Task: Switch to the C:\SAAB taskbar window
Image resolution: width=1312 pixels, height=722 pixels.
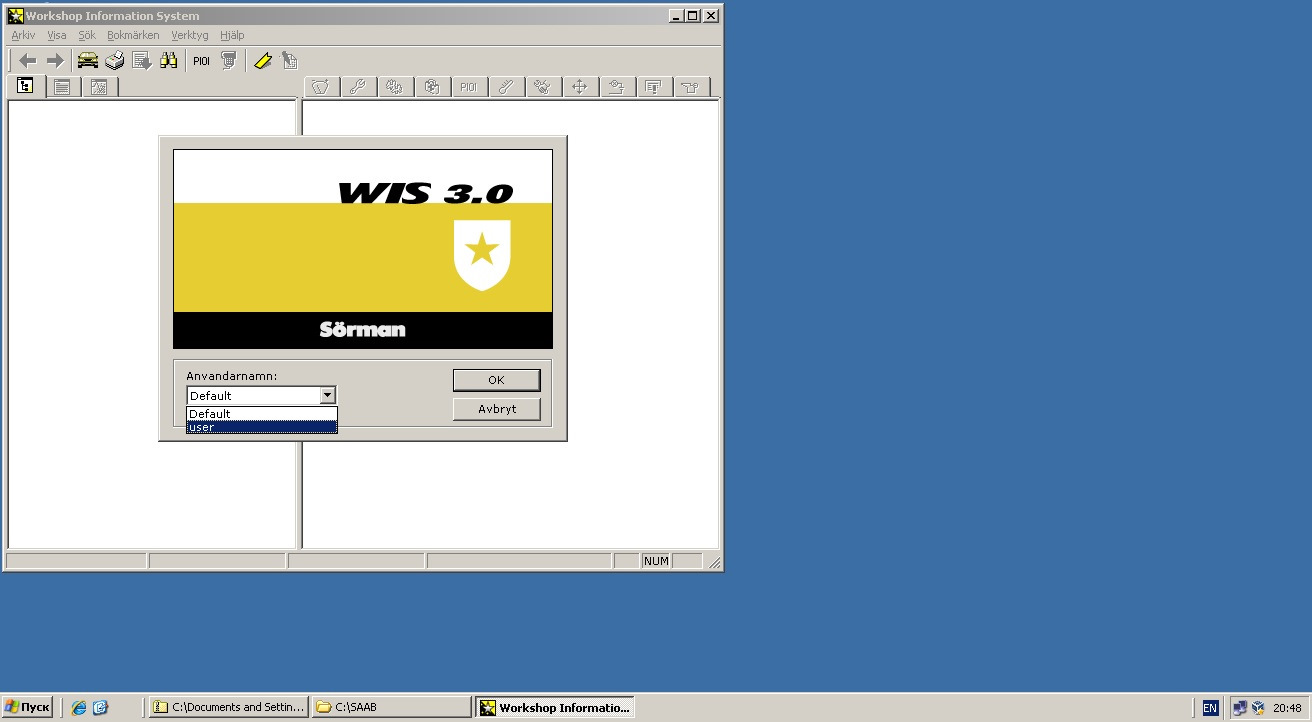Action: [391, 707]
